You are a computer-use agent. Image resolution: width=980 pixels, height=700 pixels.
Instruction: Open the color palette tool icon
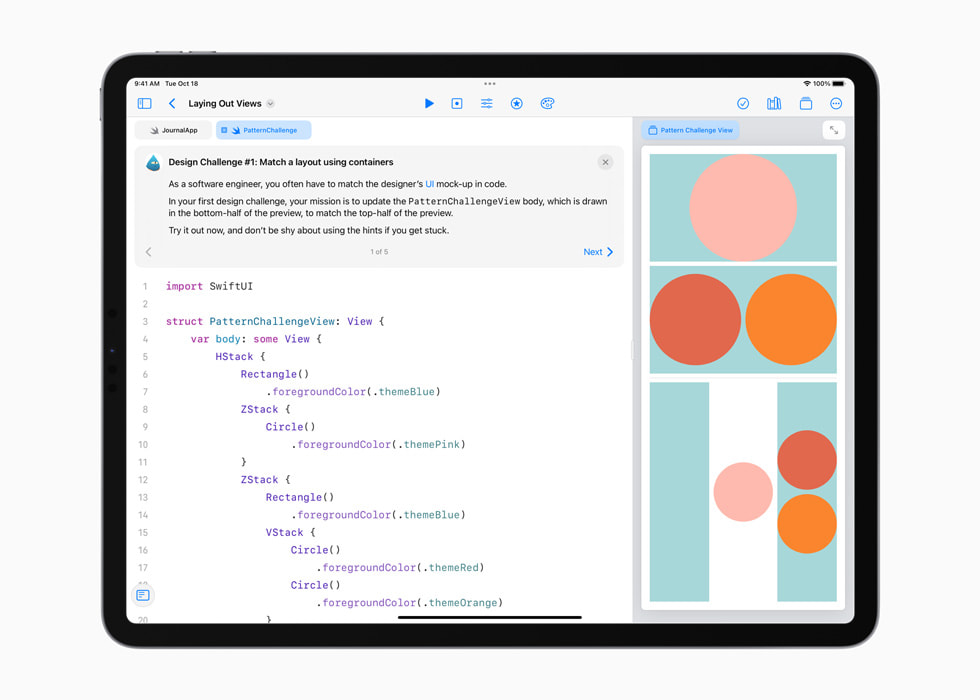point(547,103)
